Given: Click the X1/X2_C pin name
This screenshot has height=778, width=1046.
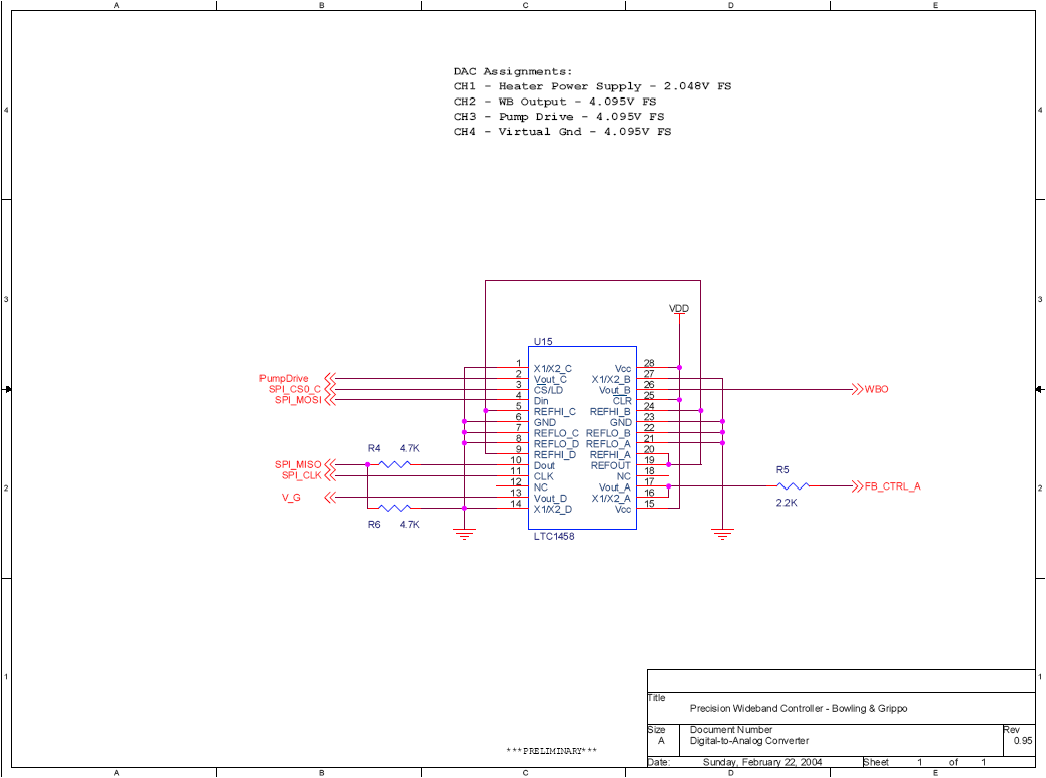Looking at the screenshot, I should tap(552, 368).
